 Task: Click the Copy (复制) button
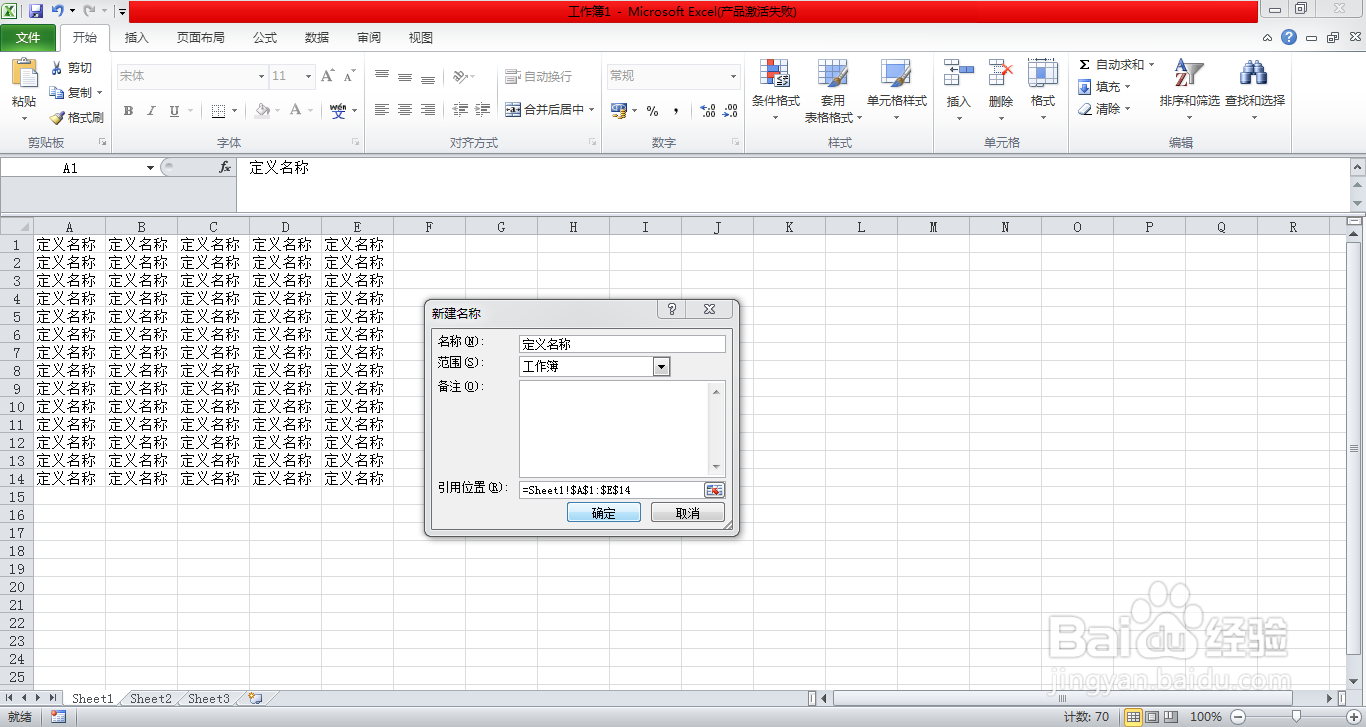point(71,92)
